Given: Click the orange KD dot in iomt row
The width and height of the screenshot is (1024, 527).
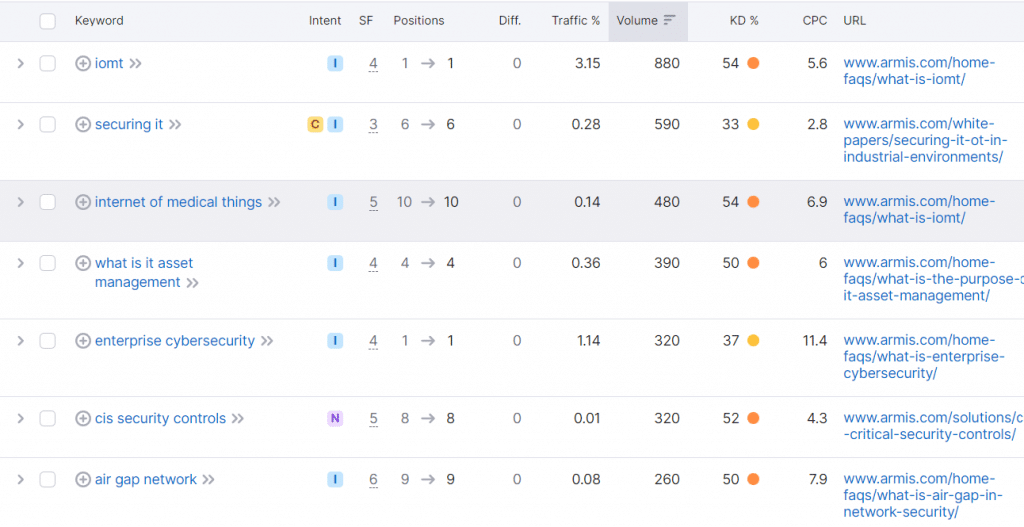Looking at the screenshot, I should (x=753, y=63).
